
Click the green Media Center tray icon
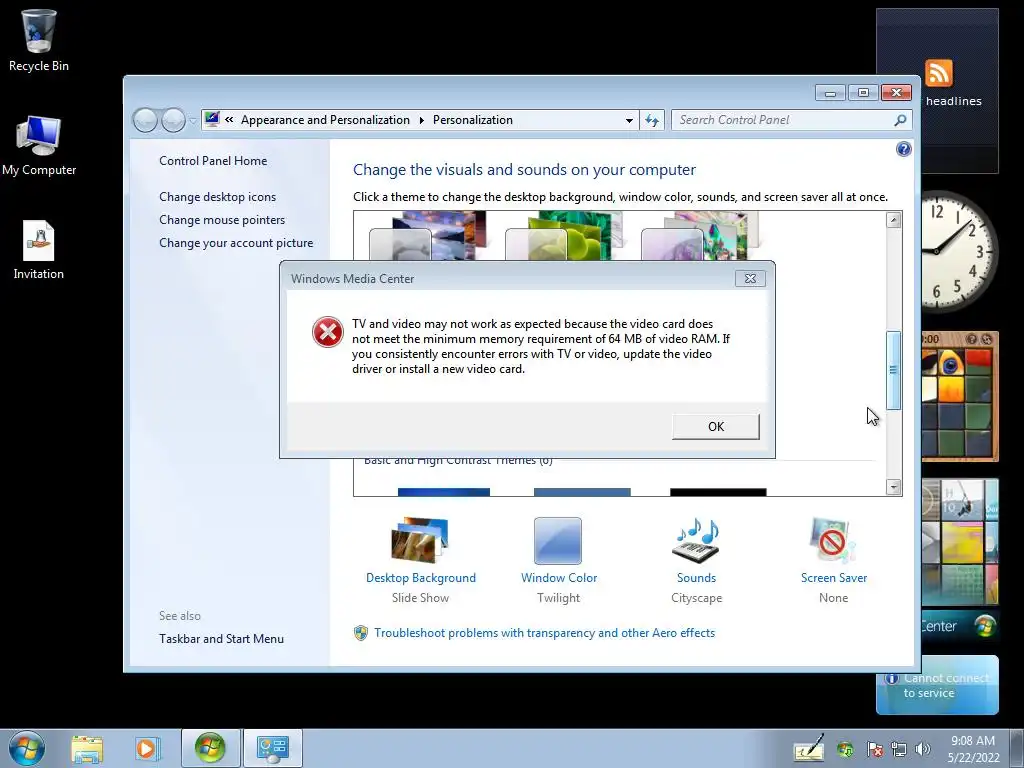(845, 750)
